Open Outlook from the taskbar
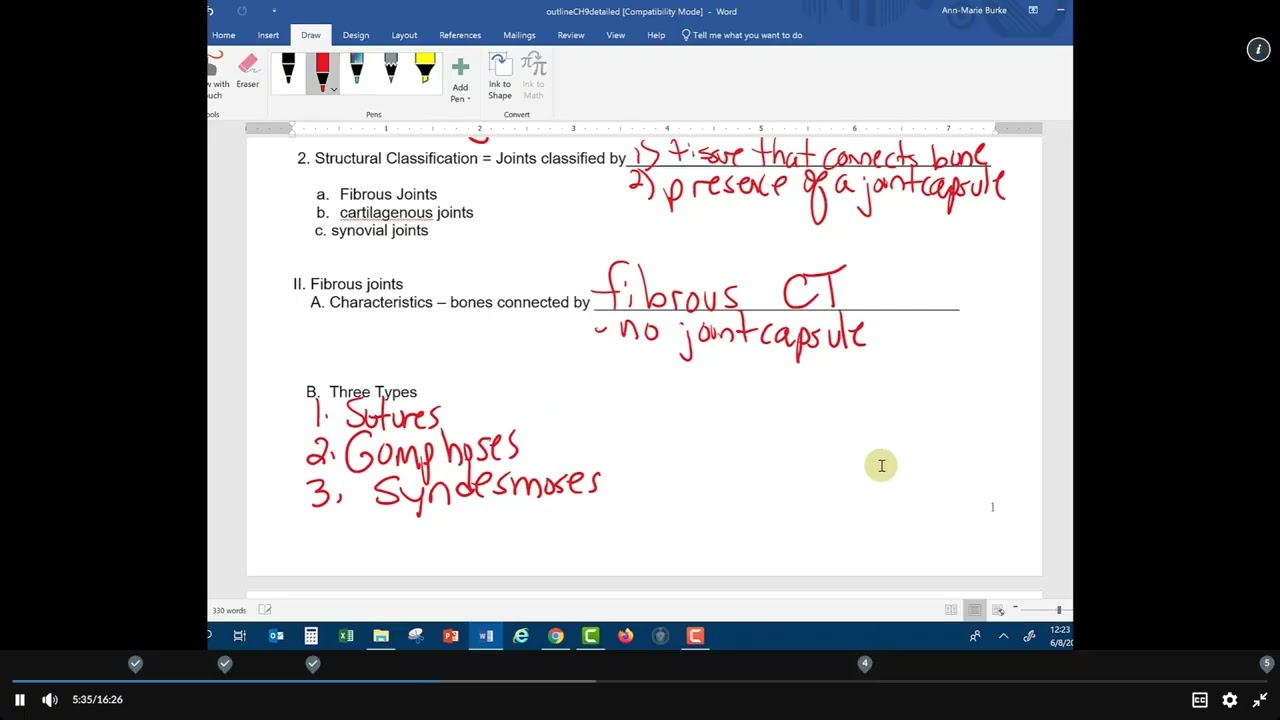The width and height of the screenshot is (1280, 720). [276, 636]
